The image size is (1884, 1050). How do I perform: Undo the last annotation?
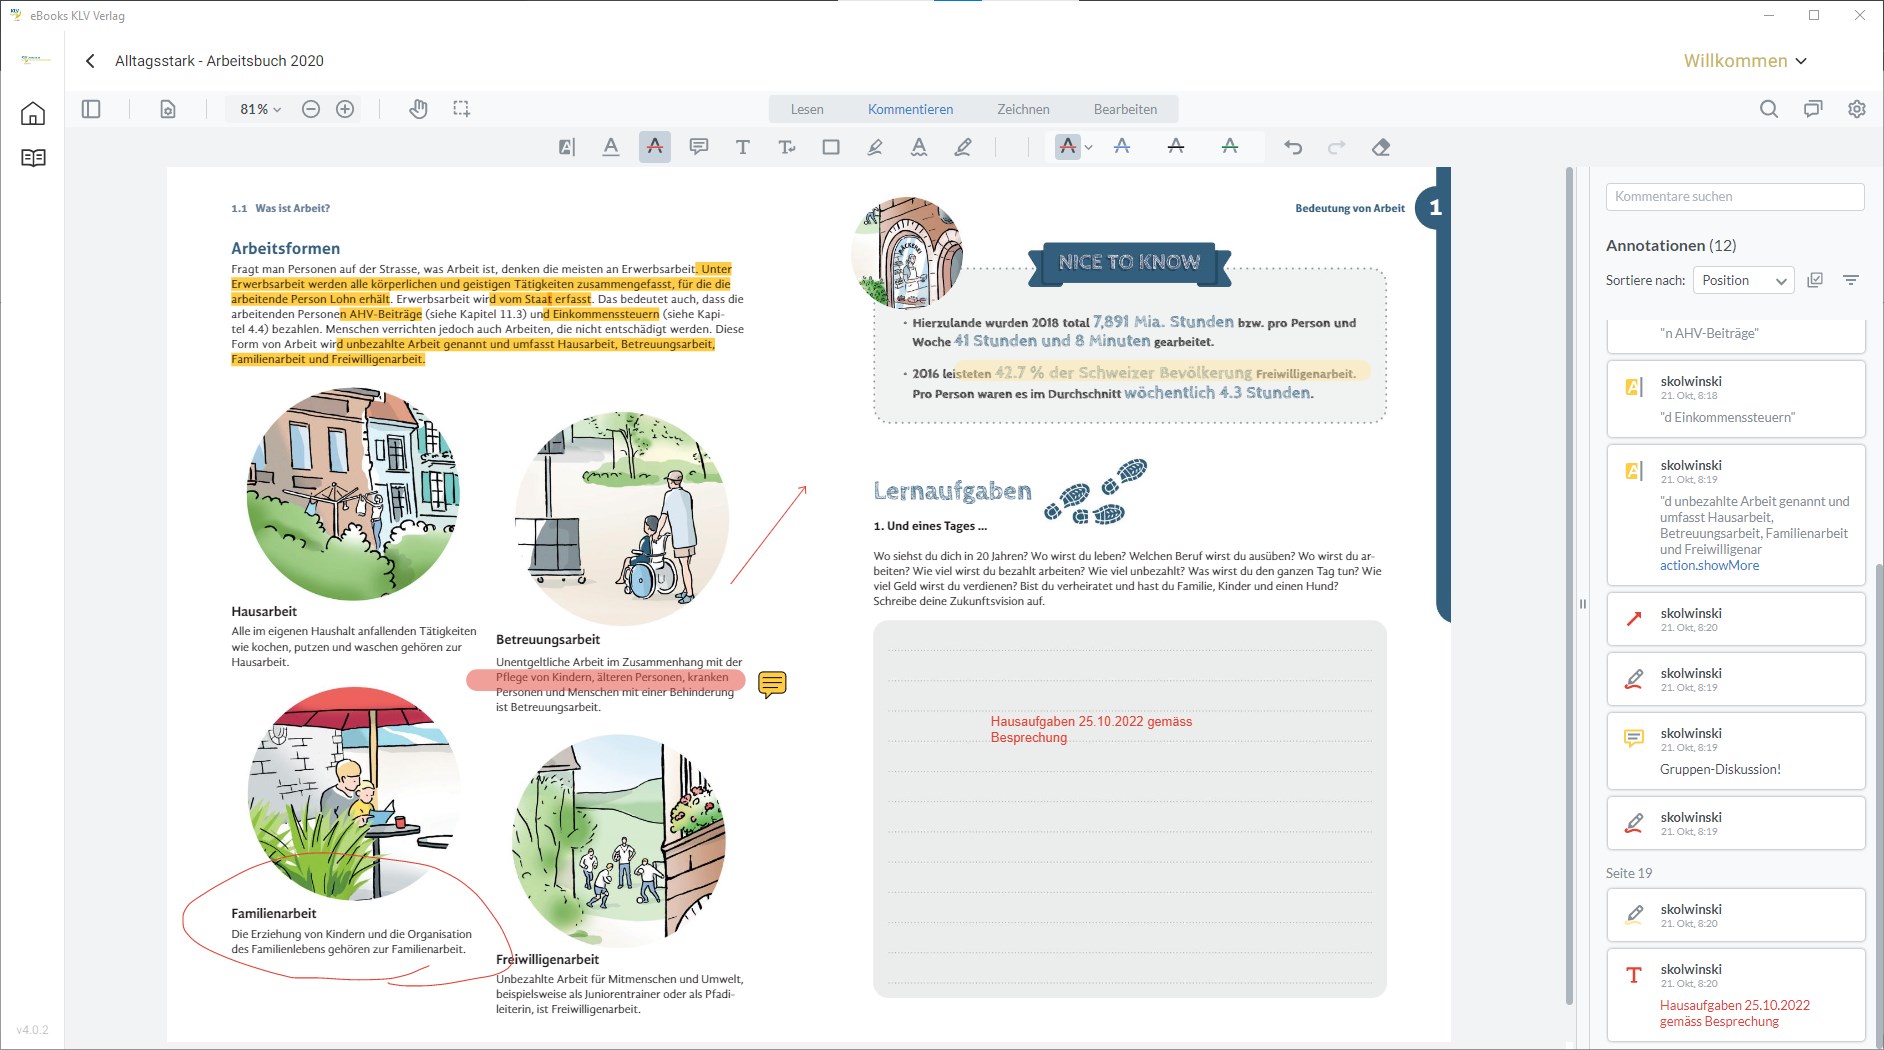tap(1293, 147)
